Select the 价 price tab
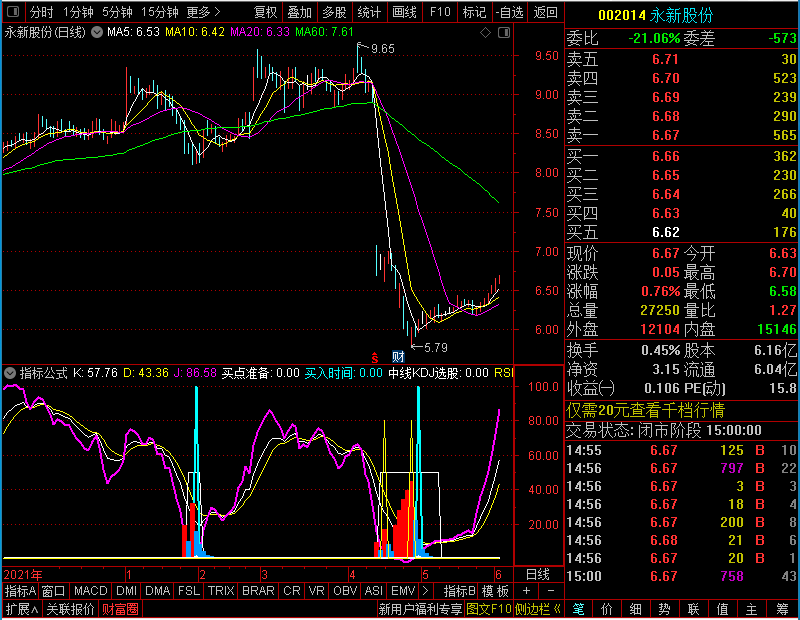This screenshot has width=800, height=620. click(x=607, y=609)
